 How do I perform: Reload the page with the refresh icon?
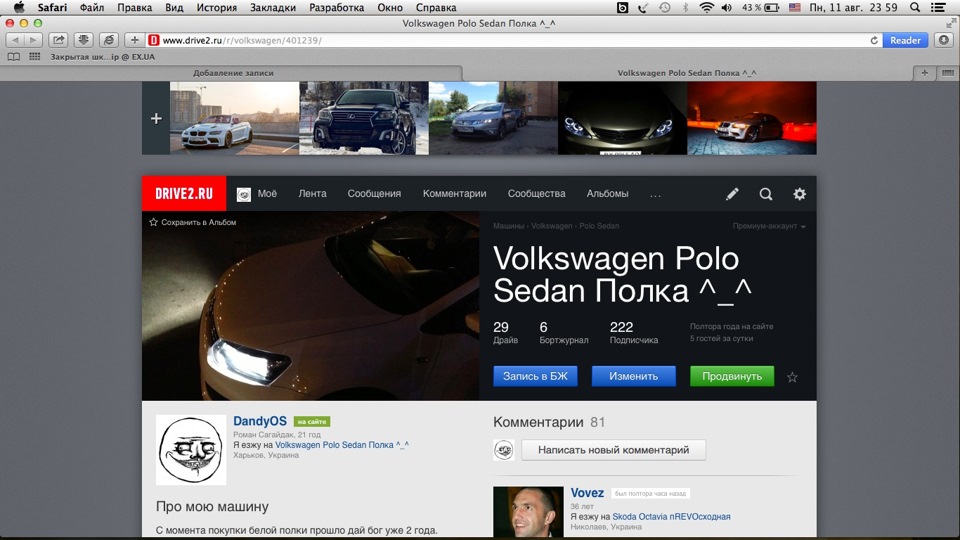[x=874, y=40]
